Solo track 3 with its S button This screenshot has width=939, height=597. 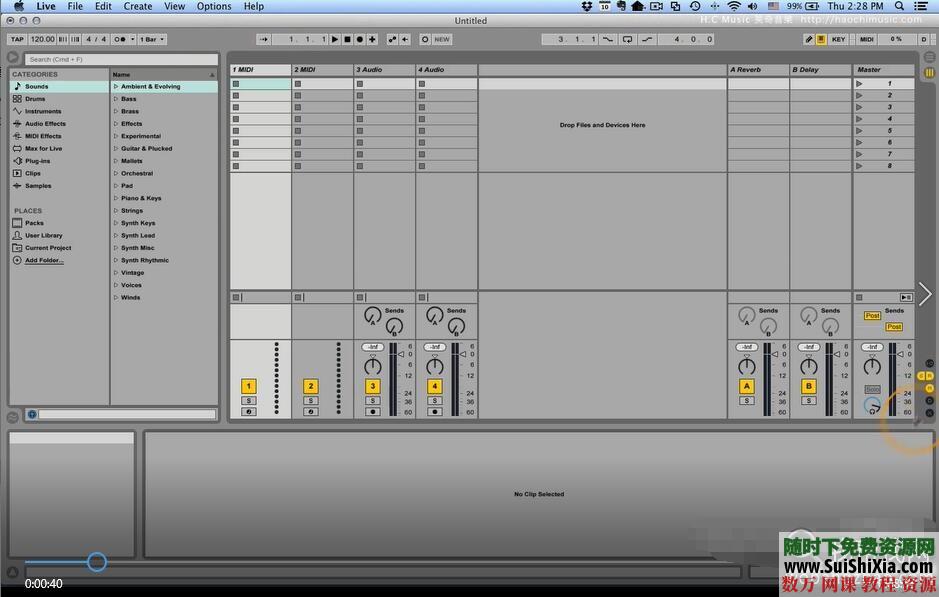pos(373,398)
